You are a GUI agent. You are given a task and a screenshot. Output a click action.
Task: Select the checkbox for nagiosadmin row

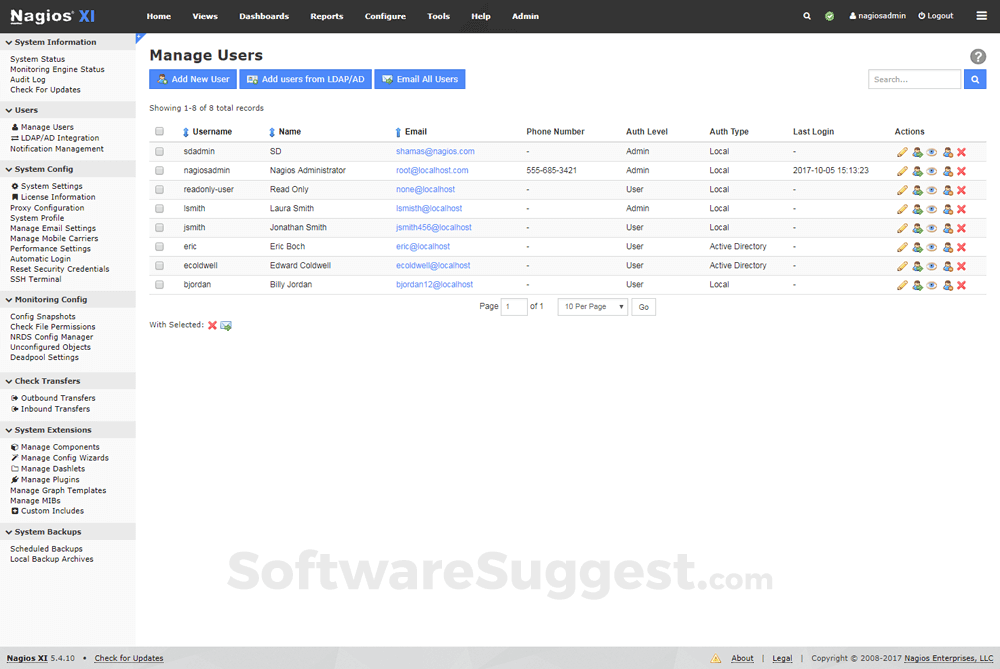click(x=159, y=171)
